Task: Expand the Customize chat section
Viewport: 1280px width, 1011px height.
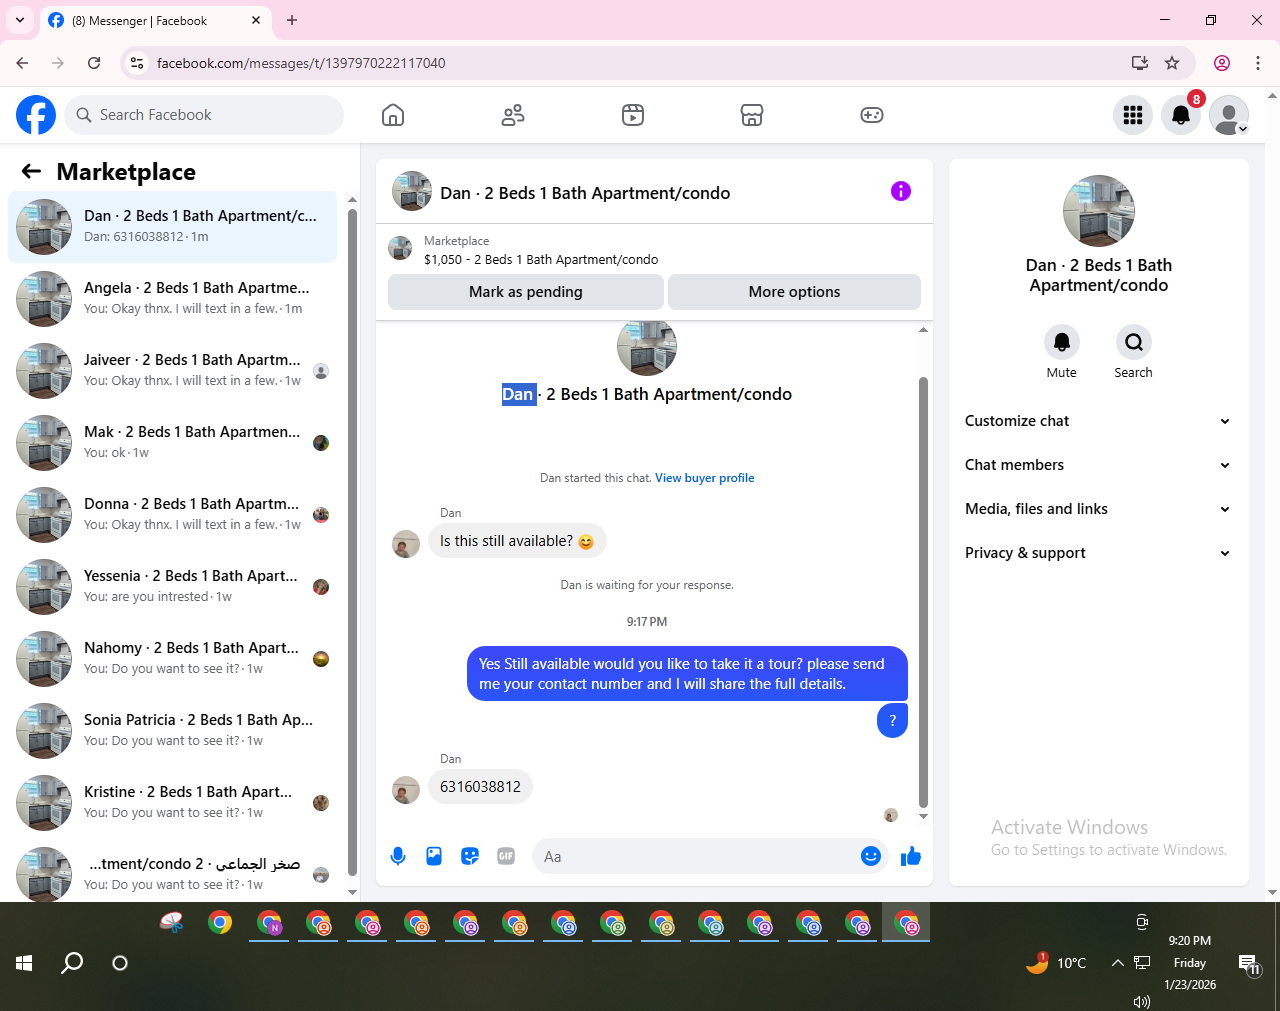Action: pos(1098,421)
